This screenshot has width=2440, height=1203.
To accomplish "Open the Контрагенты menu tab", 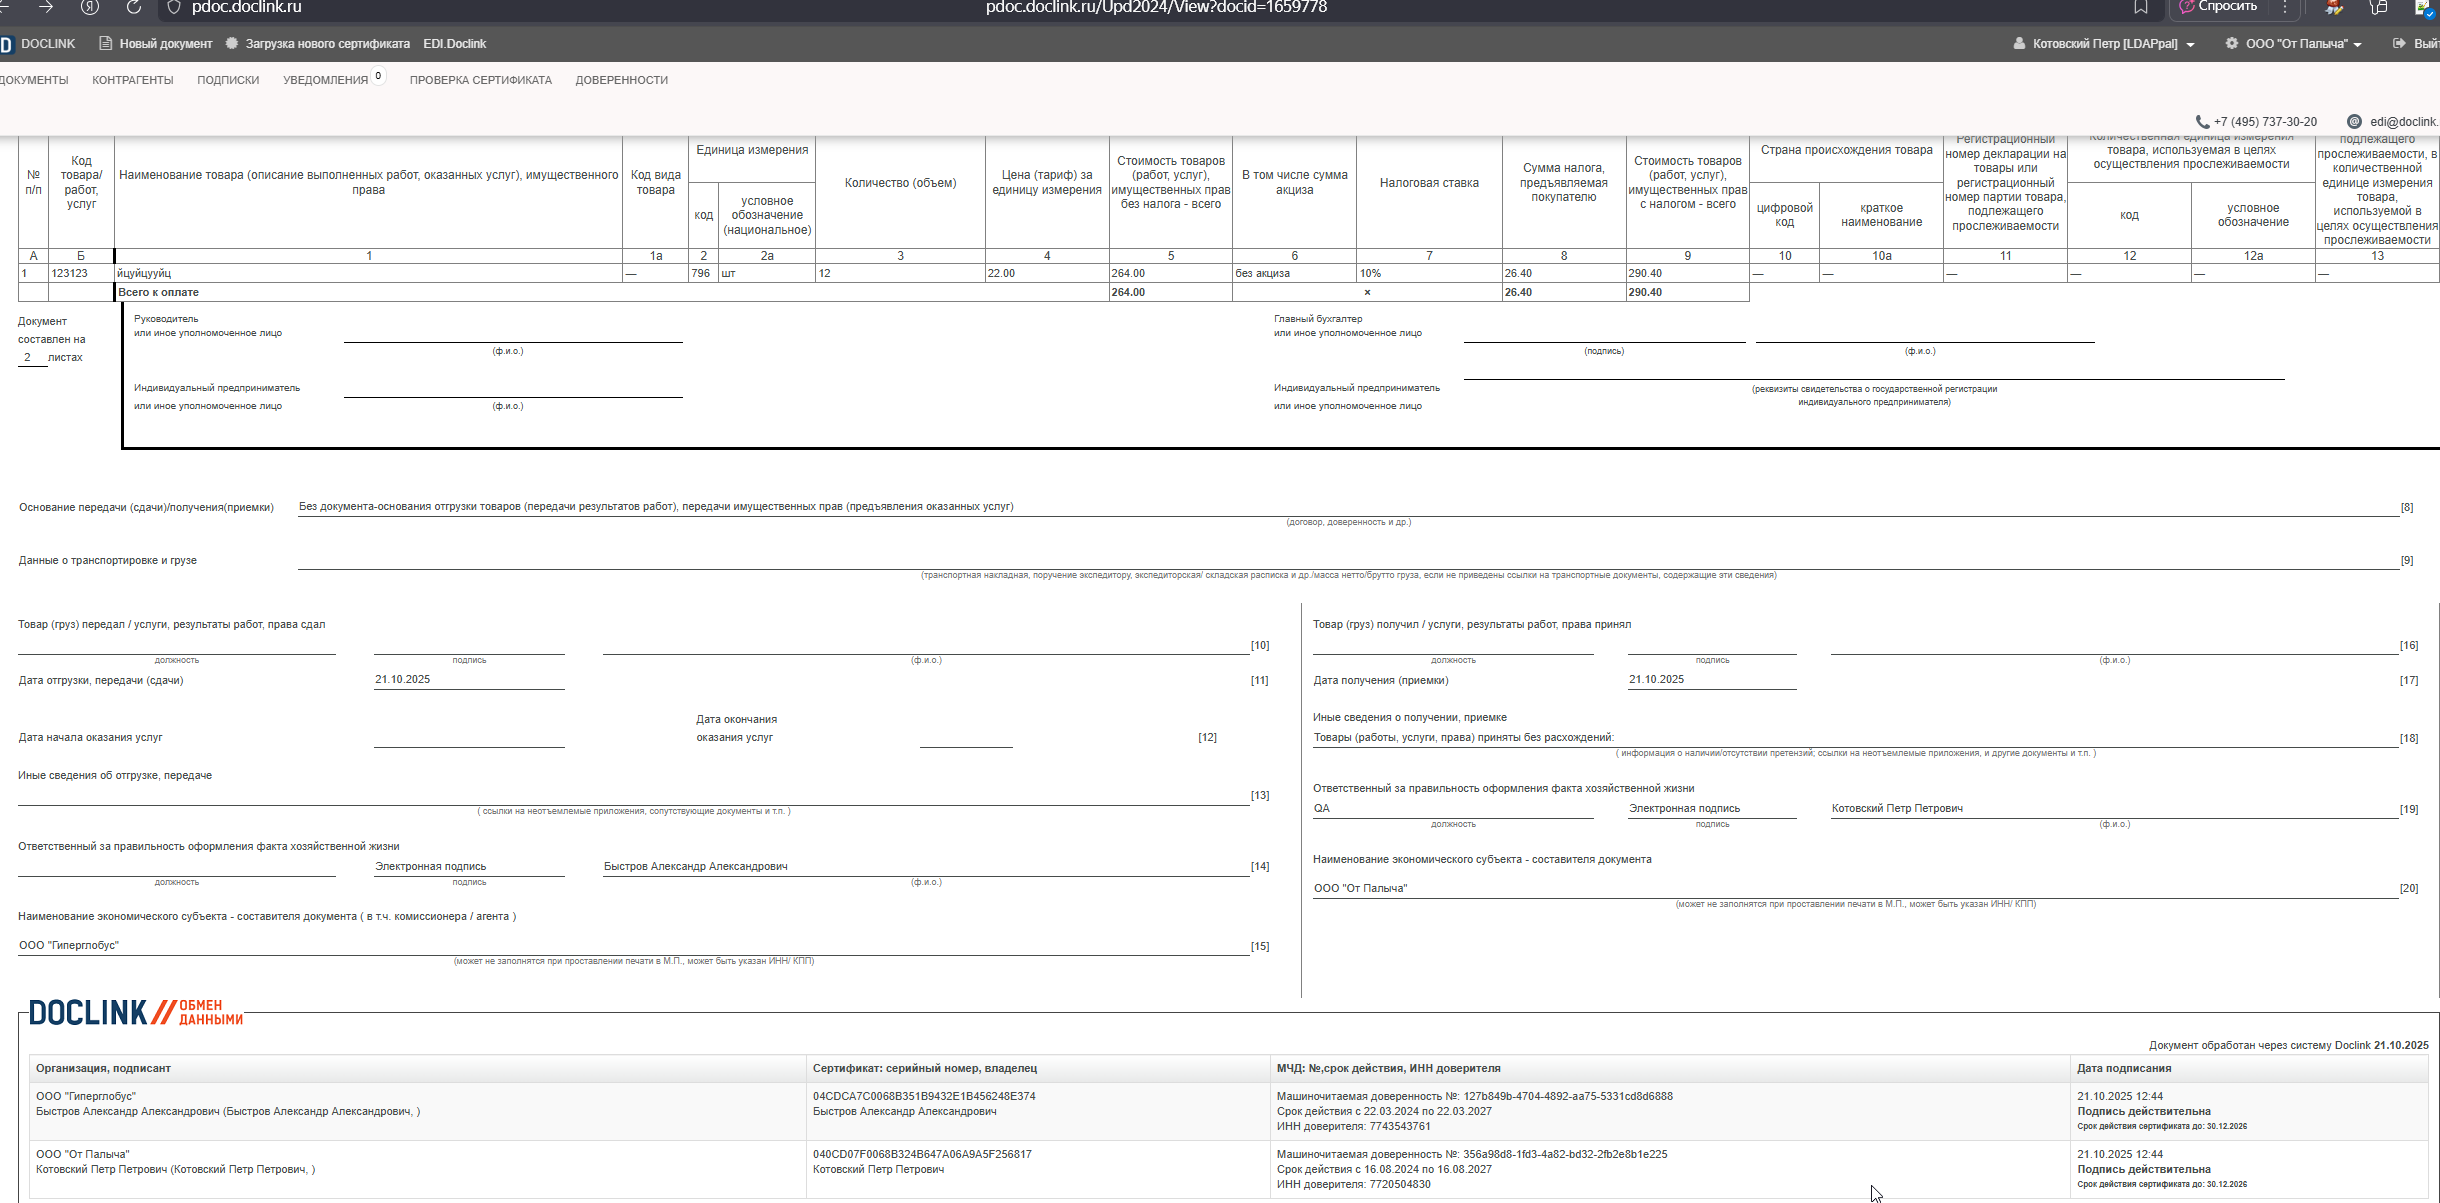I will click(133, 80).
